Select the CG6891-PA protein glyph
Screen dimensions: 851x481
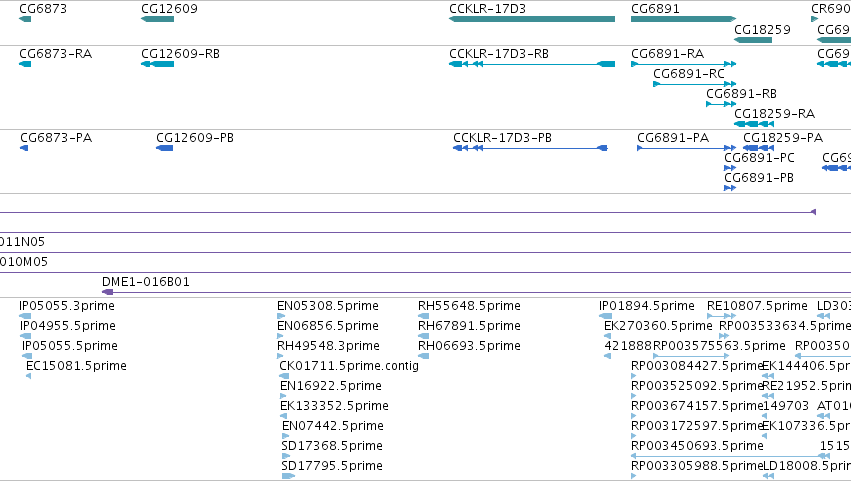687,148
